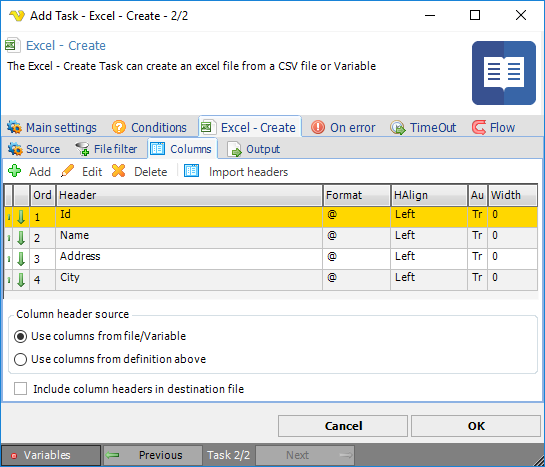The image size is (545, 467).
Task: Click the Delete toolbar label
Action: (x=151, y=172)
